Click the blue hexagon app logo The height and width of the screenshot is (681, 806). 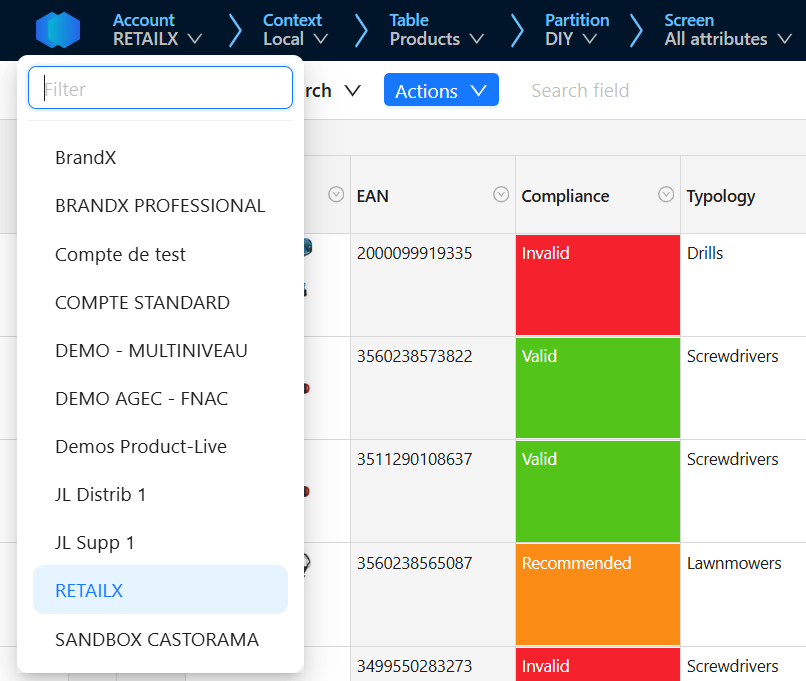57,30
